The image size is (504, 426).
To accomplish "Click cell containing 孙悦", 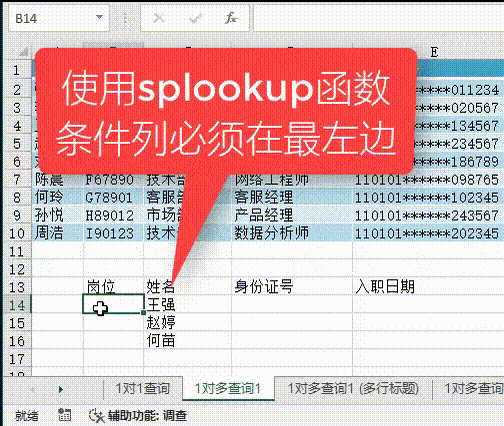I will [57, 215].
